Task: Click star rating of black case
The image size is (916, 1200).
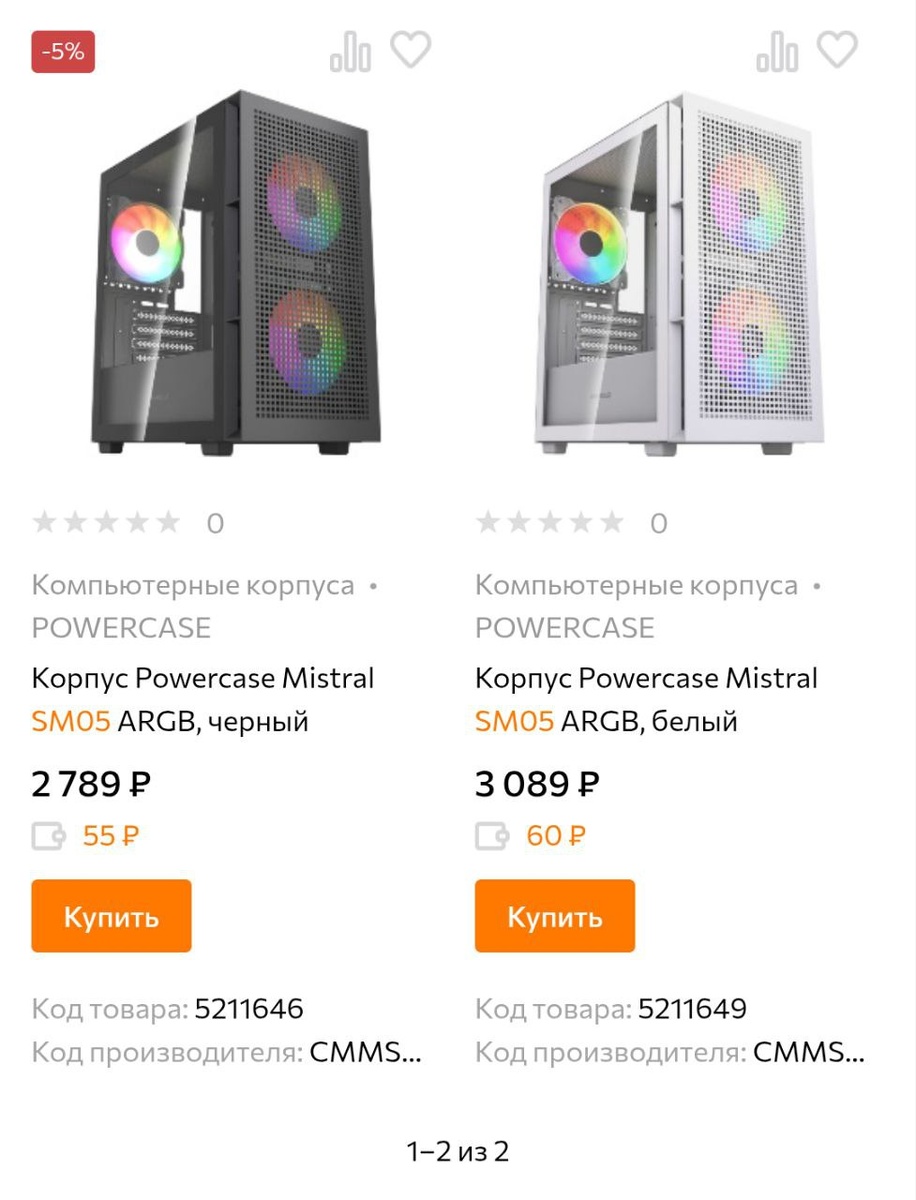Action: coord(106,522)
